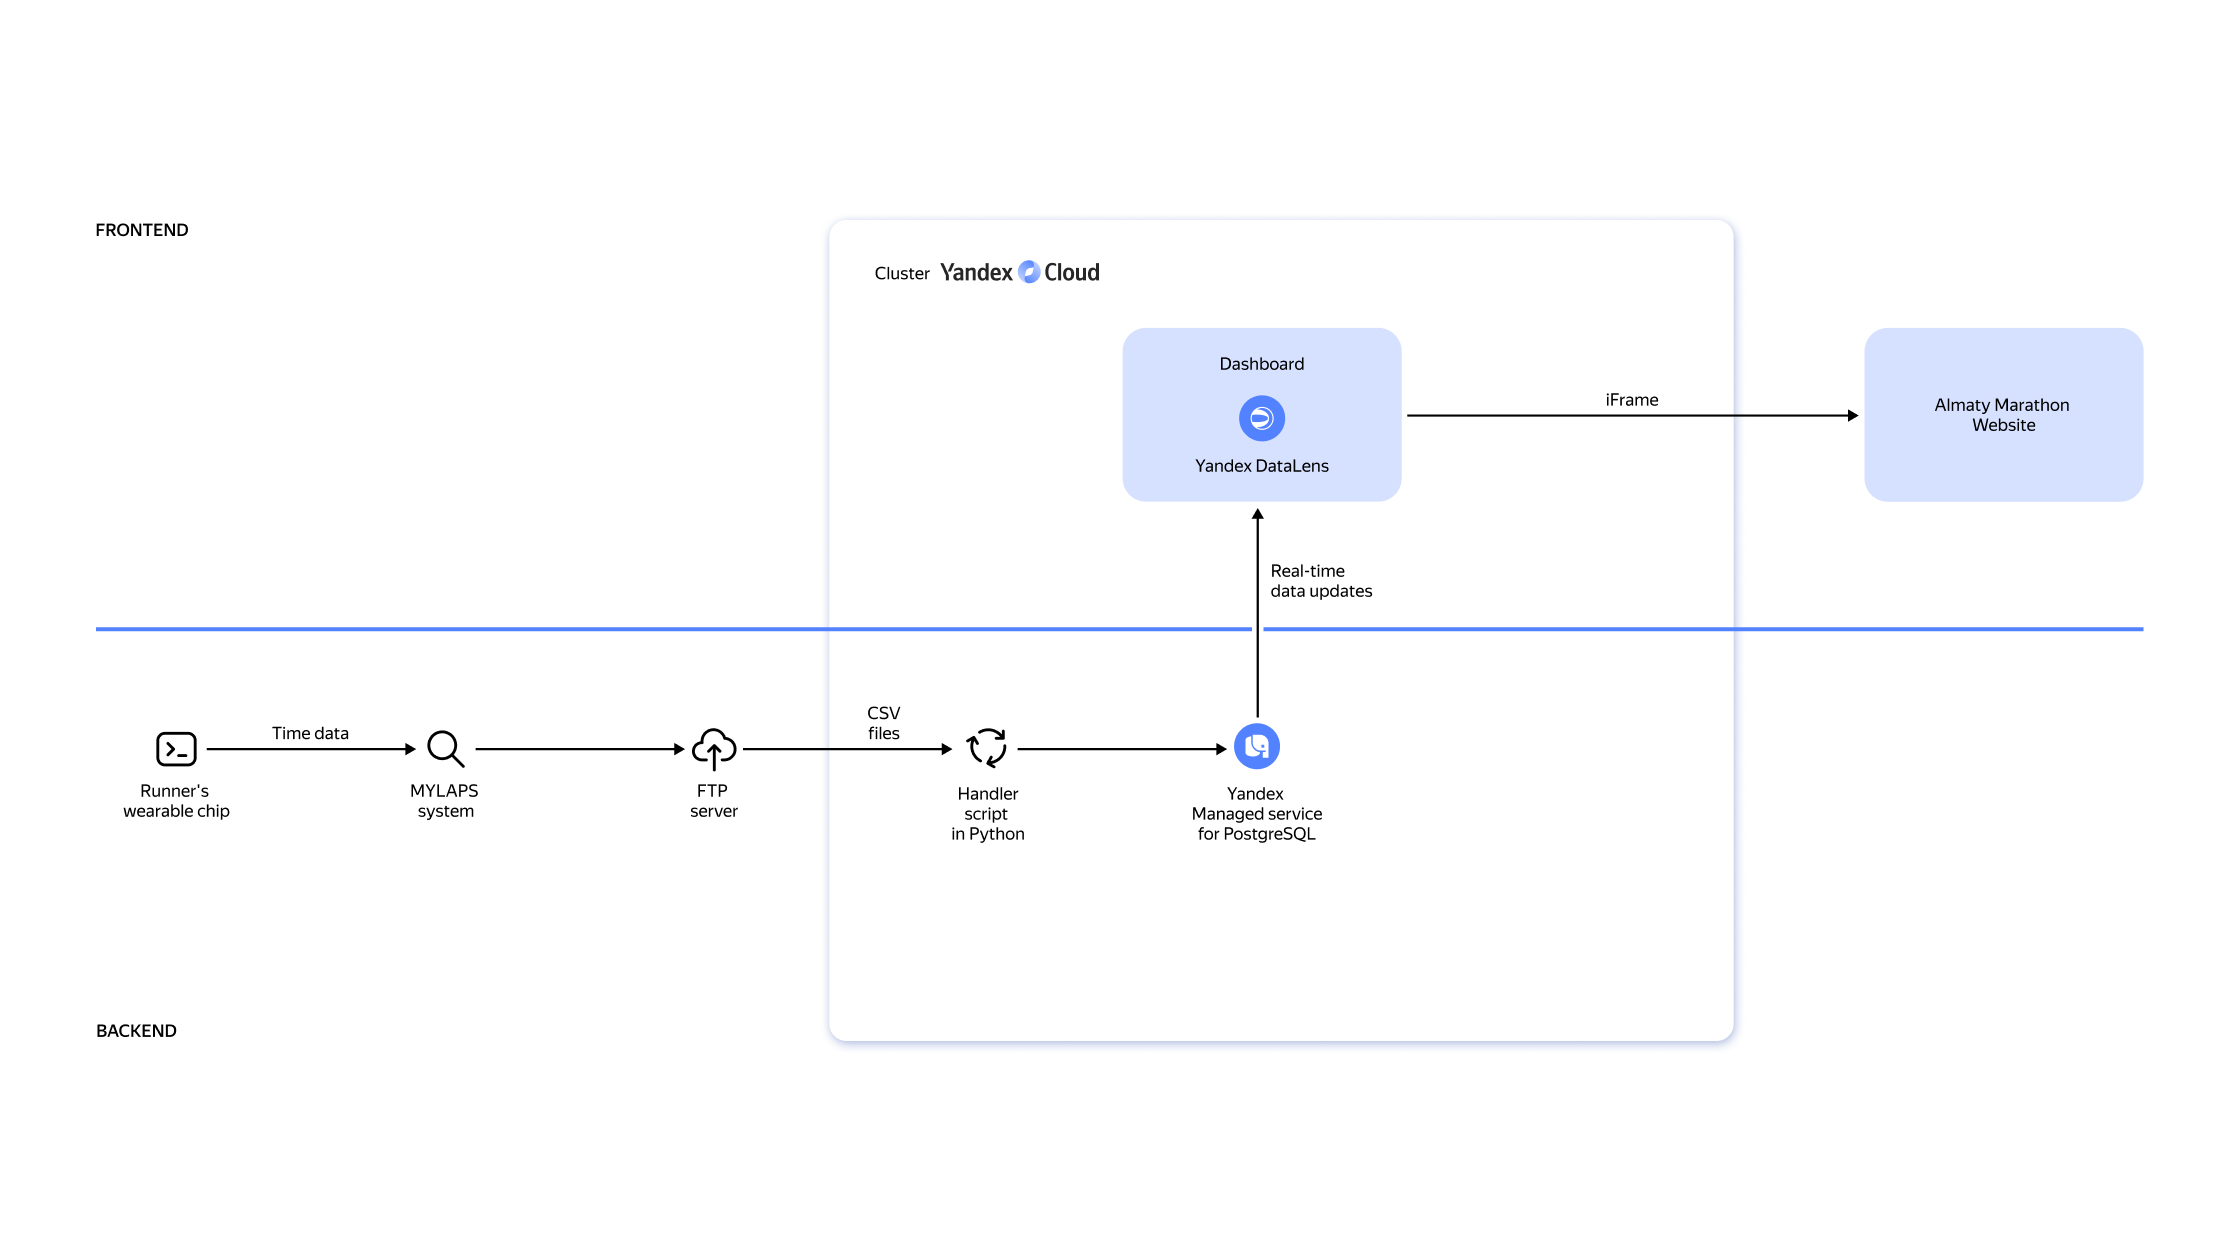2240x1260 pixels.
Task: Select the Real-time data updates label
Action: (1320, 581)
